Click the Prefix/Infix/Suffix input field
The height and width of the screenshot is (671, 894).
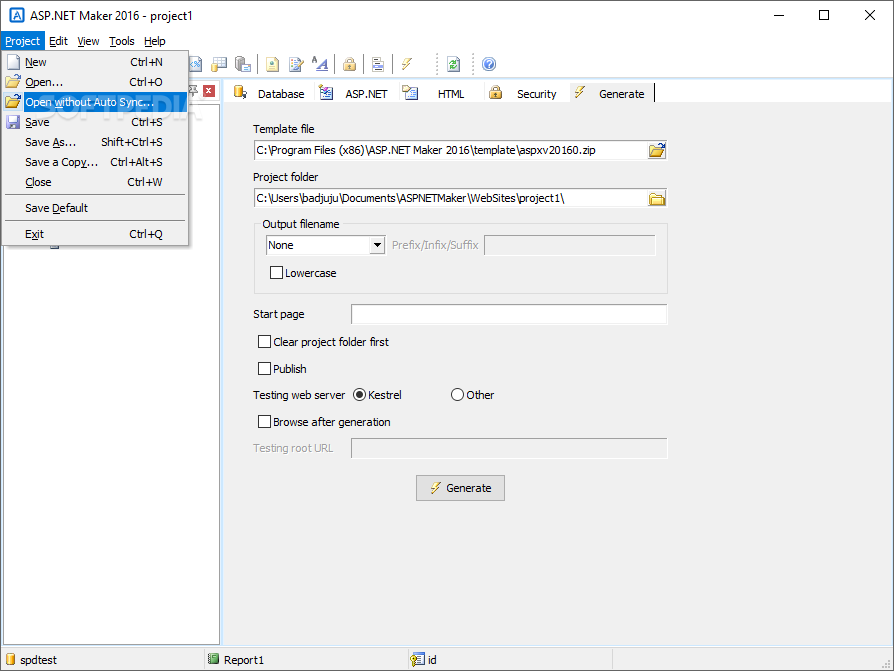coord(570,245)
